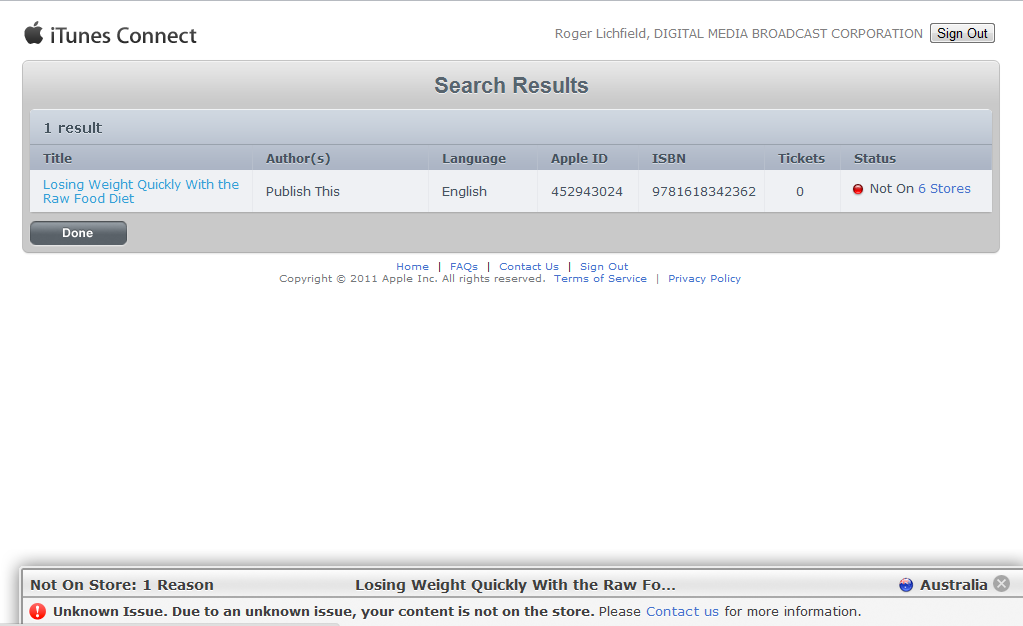The width and height of the screenshot is (1023, 626).
Task: Open the 6 Stores status link
Action: [944, 189]
